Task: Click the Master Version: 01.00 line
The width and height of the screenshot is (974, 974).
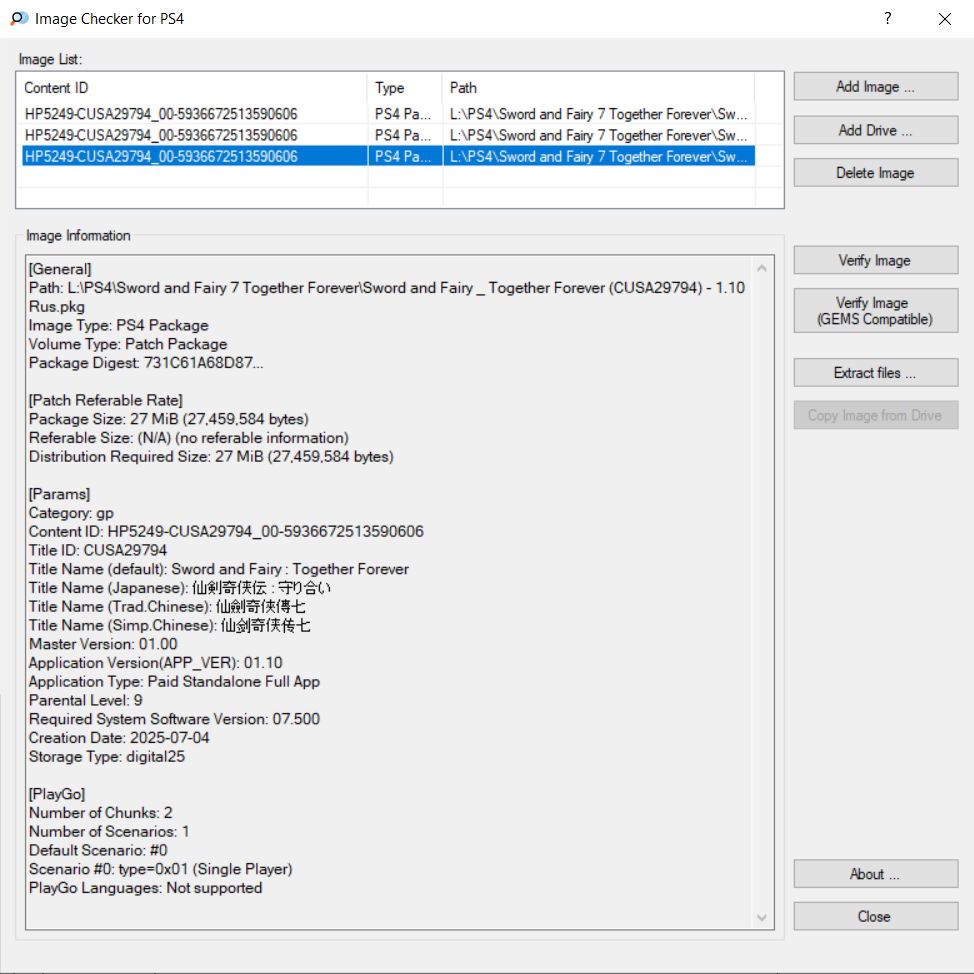Action: [103, 644]
